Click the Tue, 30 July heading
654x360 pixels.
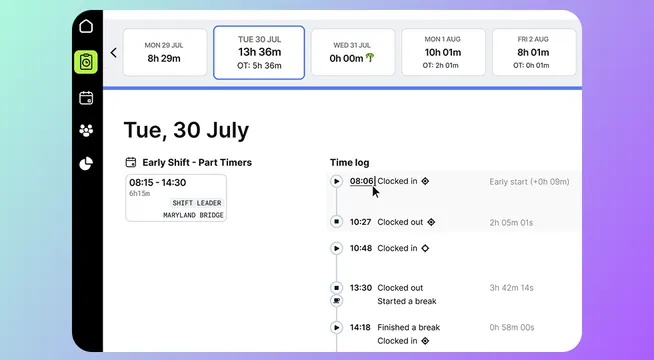point(186,130)
